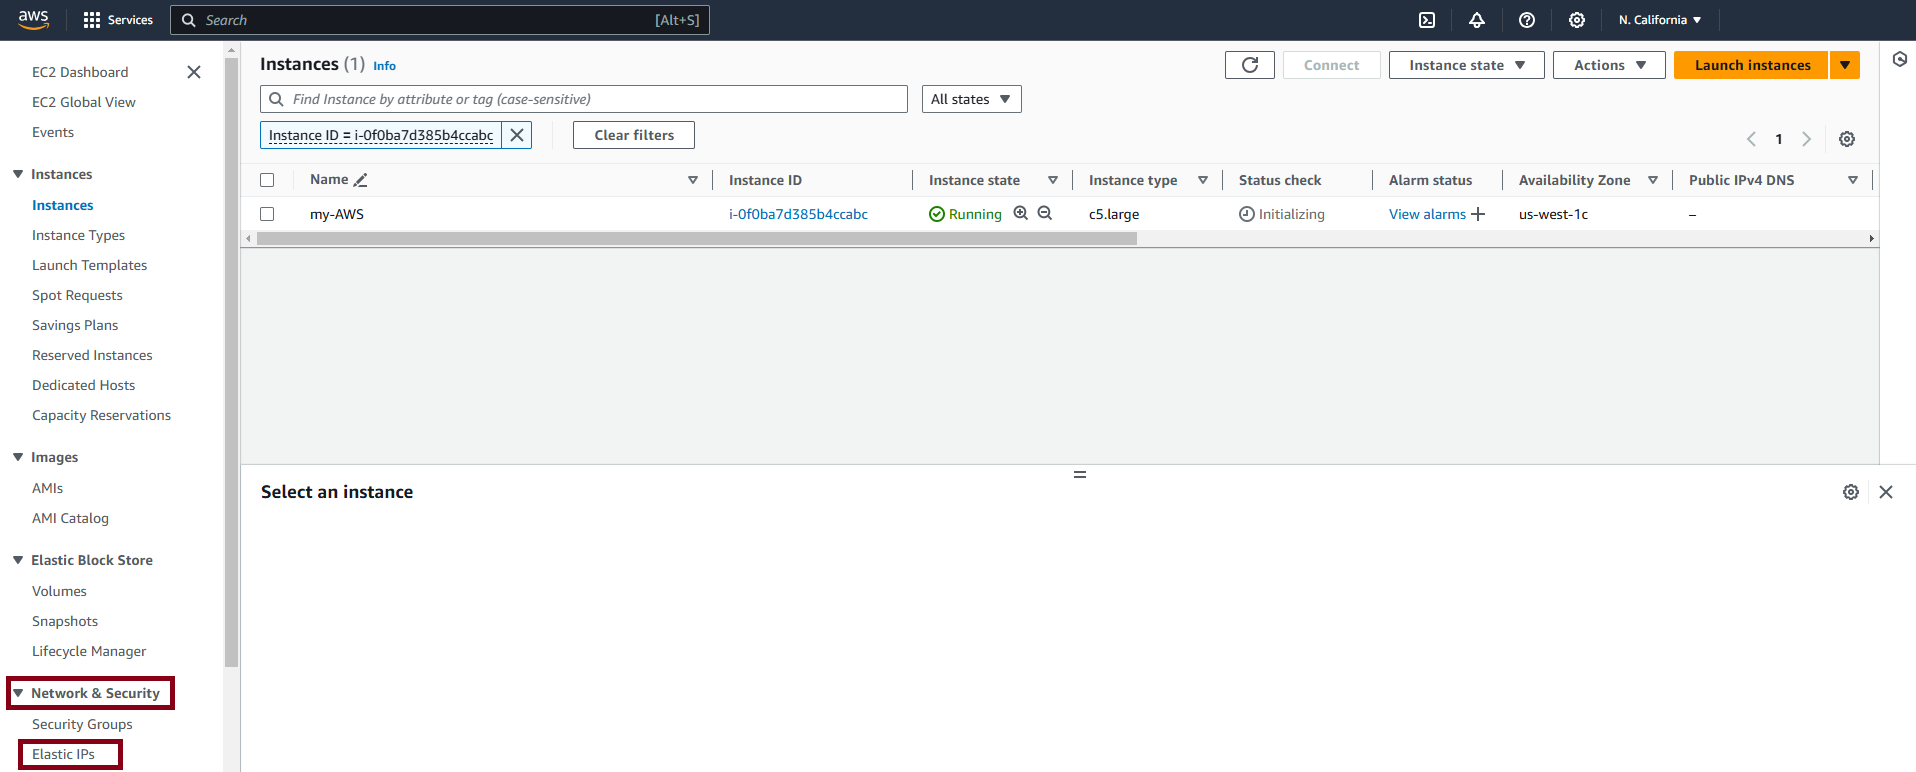
Task: Open instance i-0f0ba7d385b4ccabc link
Action: pos(798,214)
